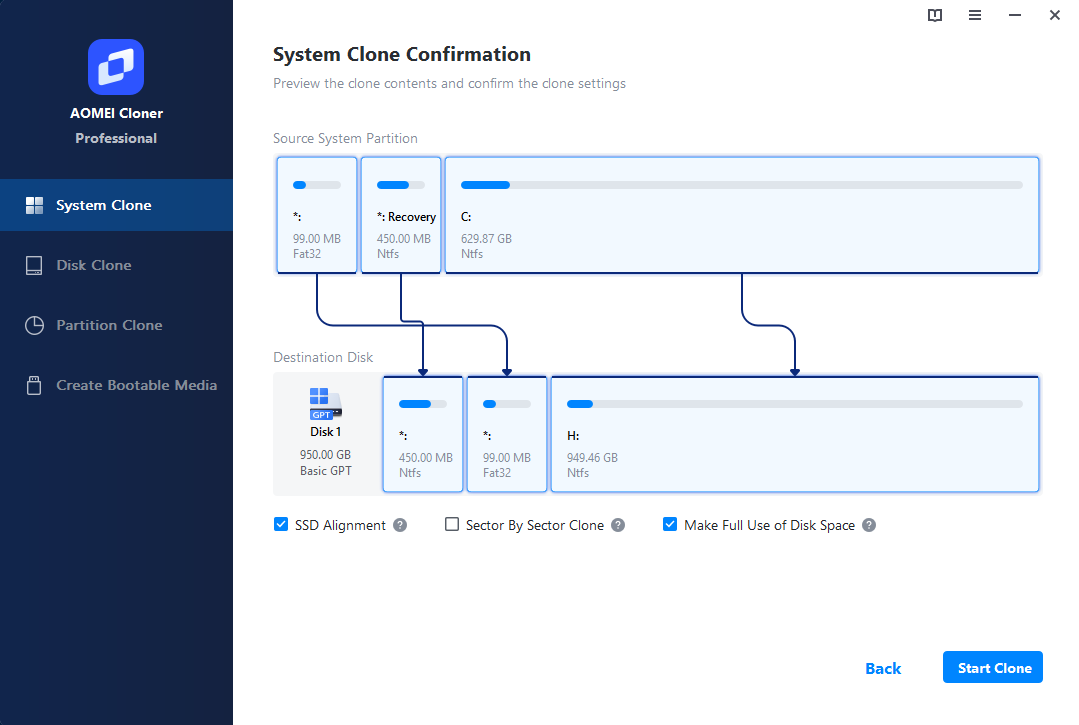Uncheck Make Full Use of Disk Space
Screen dimensions: 1079x725
(x=670, y=524)
